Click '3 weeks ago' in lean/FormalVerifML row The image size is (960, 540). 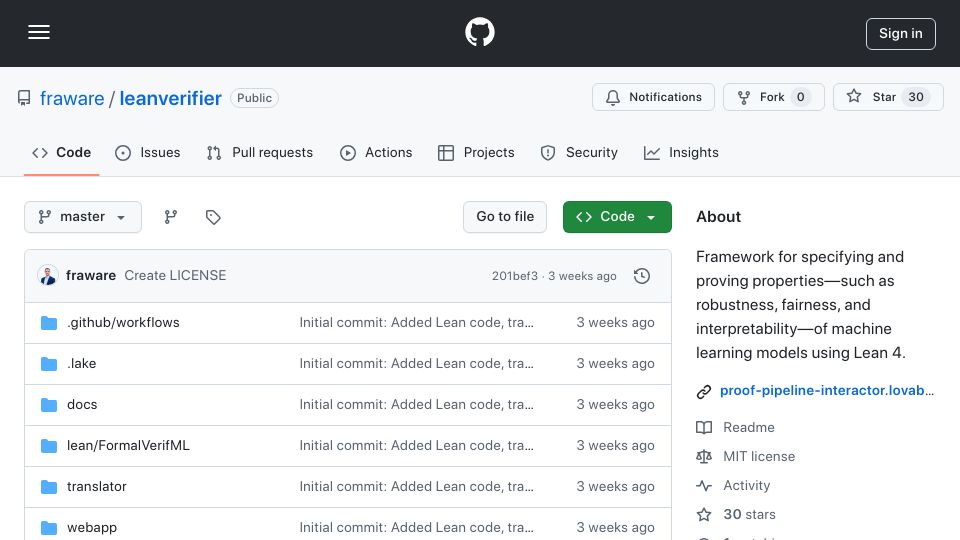point(615,446)
